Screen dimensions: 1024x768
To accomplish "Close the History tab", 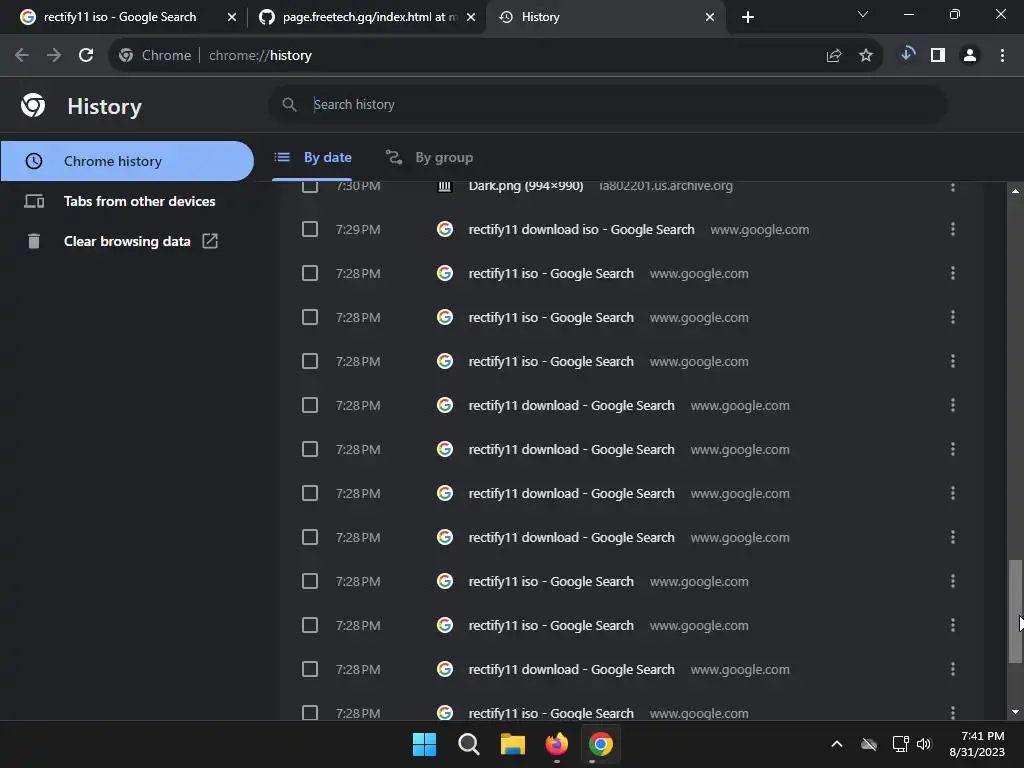I will click(x=710, y=17).
